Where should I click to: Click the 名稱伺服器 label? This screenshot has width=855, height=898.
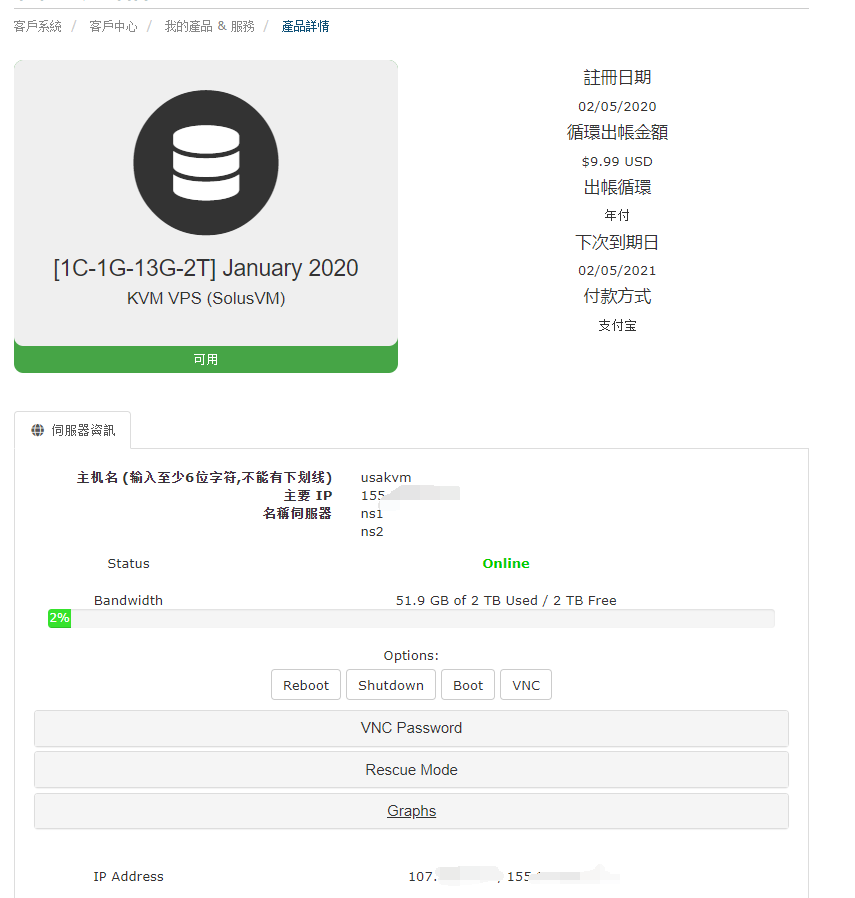297,513
